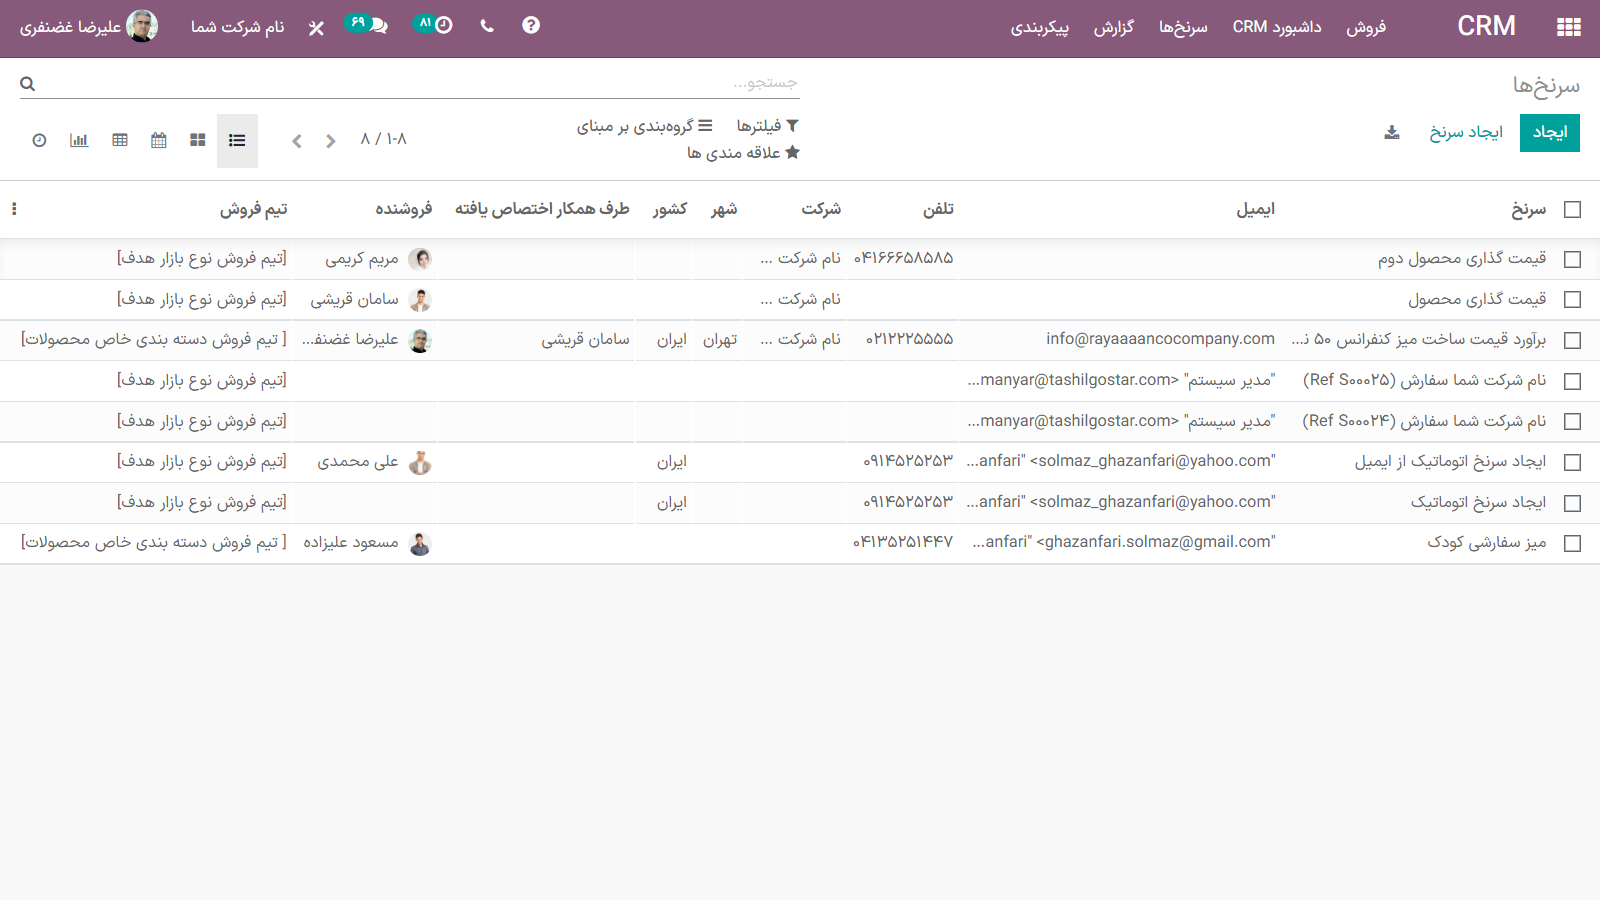Open the pivot table view
This screenshot has width=1600, height=900.
(120, 140)
